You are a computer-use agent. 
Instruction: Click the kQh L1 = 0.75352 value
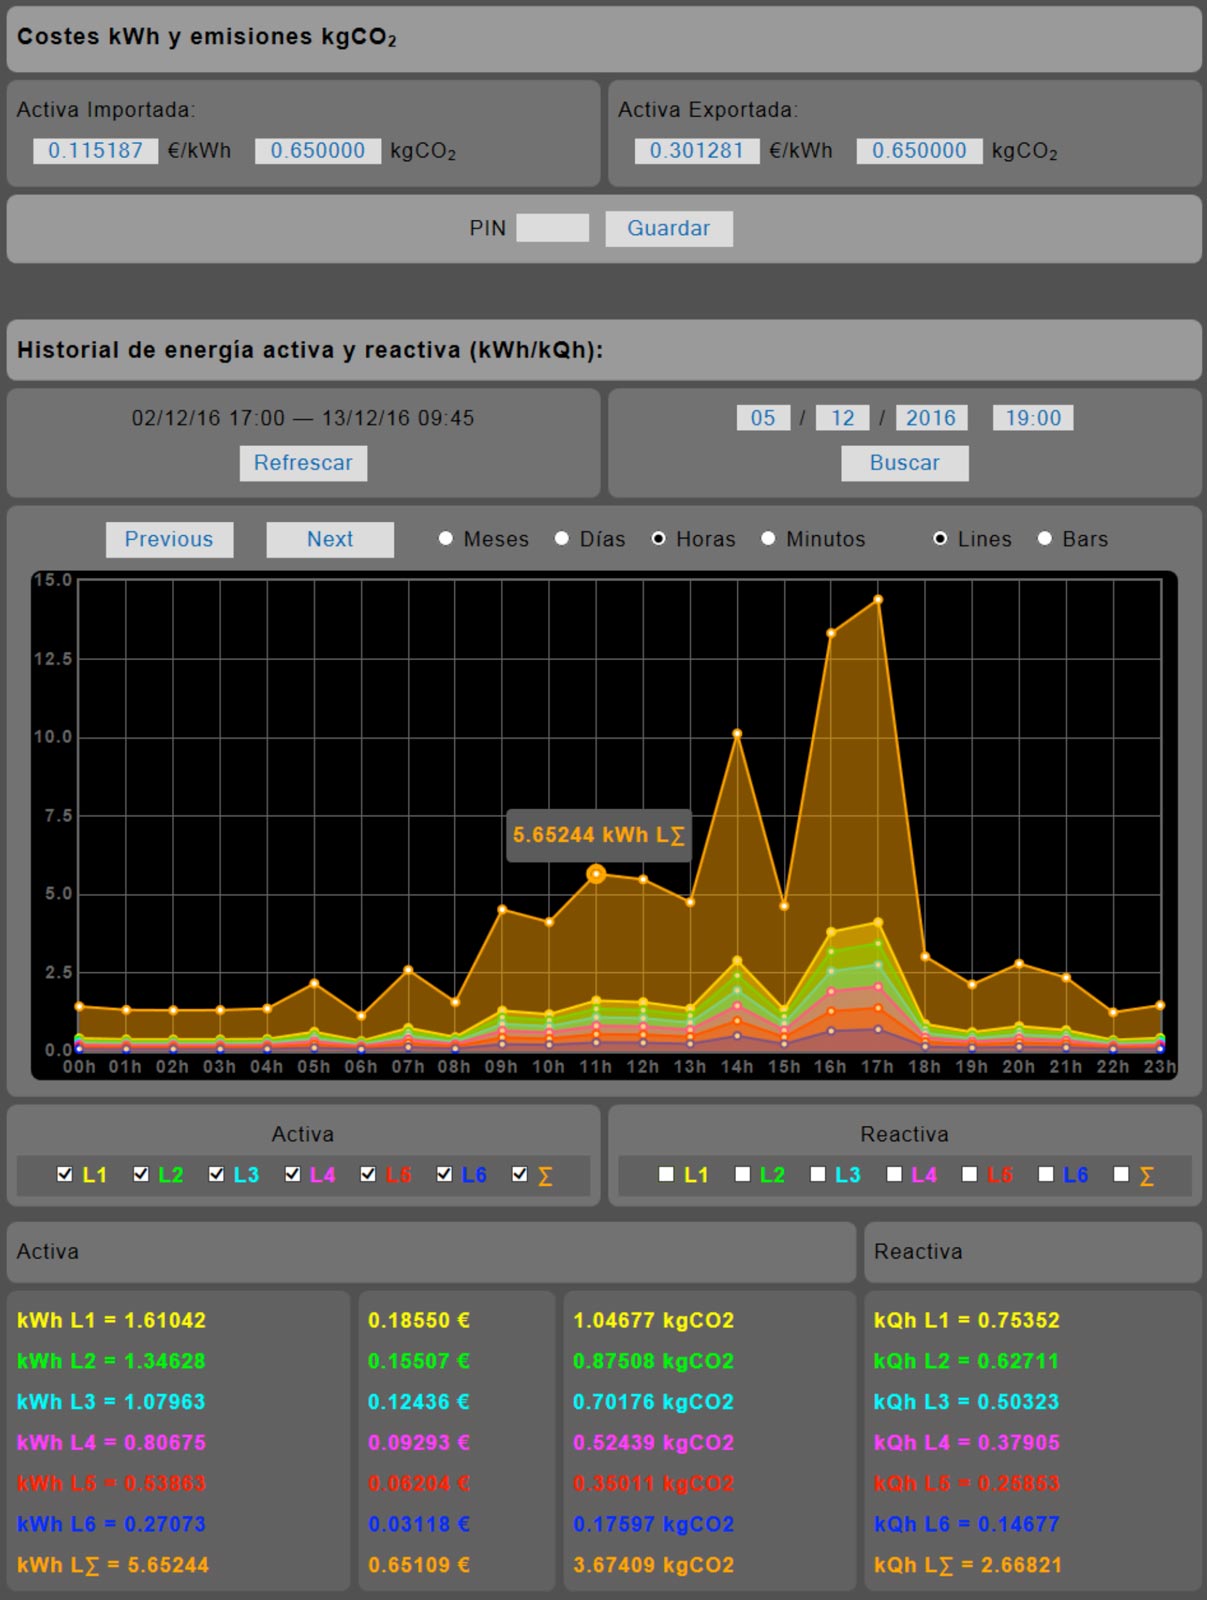tap(966, 1320)
